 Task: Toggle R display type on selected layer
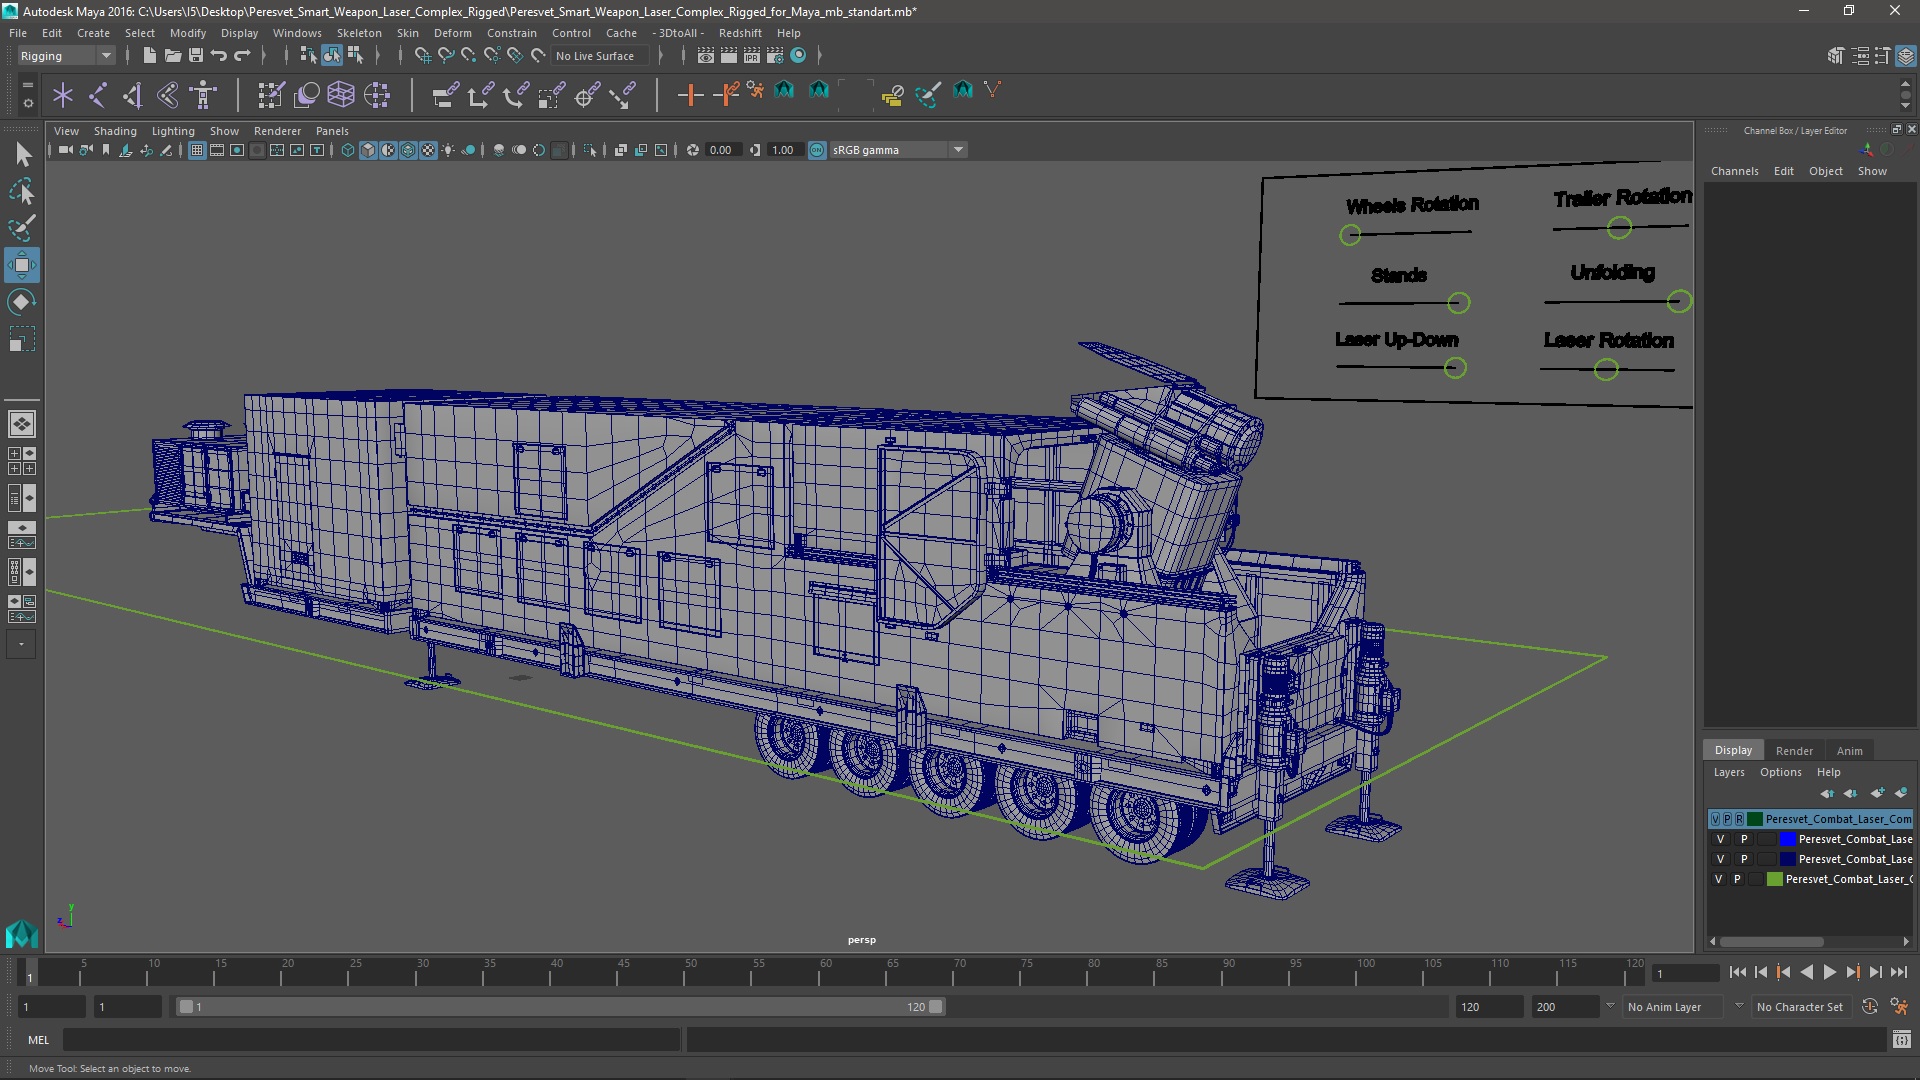click(x=1739, y=819)
